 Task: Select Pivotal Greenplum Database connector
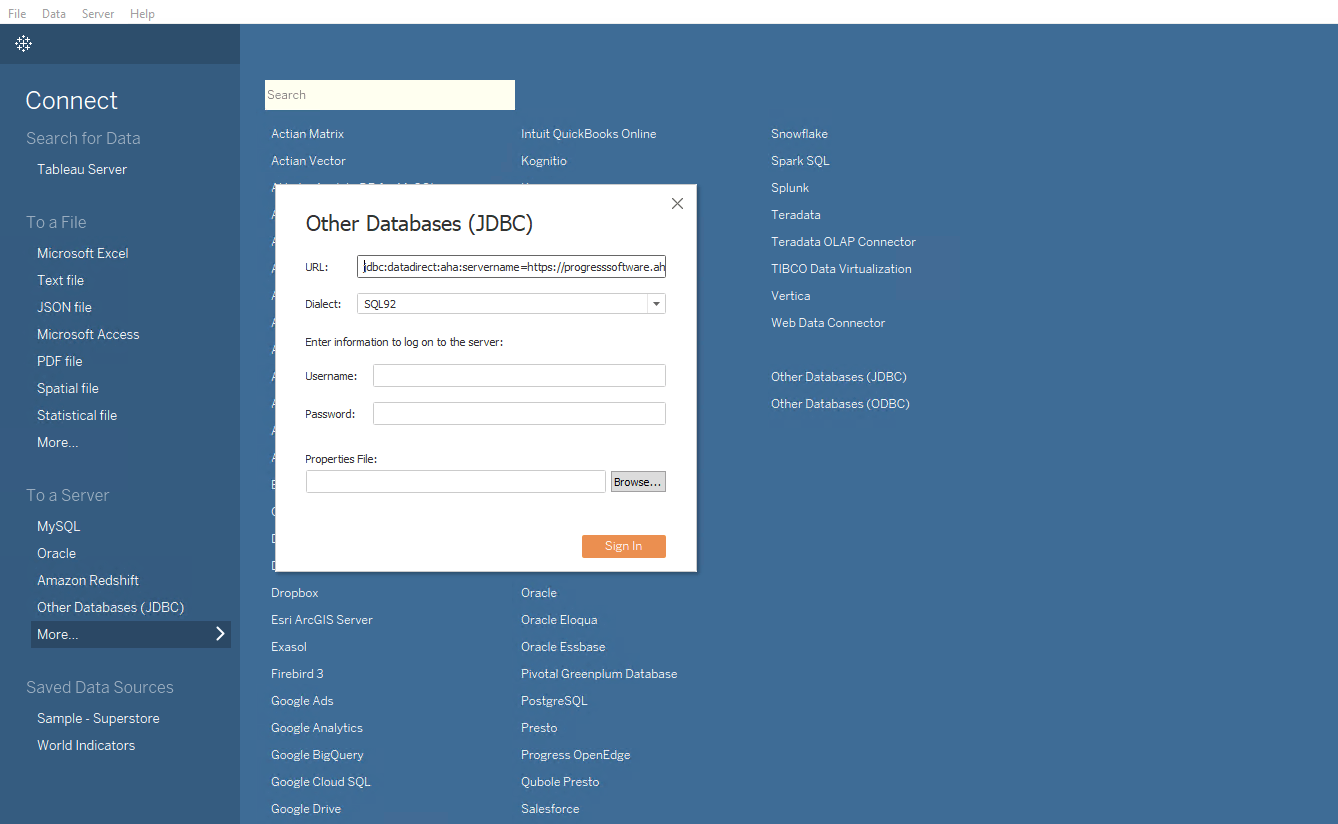coord(599,674)
